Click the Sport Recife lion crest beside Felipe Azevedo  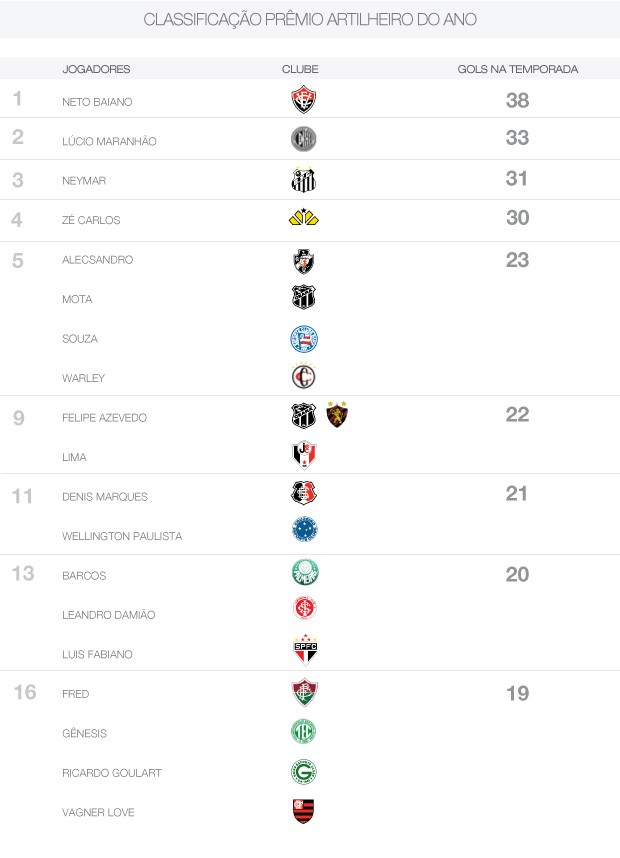[337, 416]
